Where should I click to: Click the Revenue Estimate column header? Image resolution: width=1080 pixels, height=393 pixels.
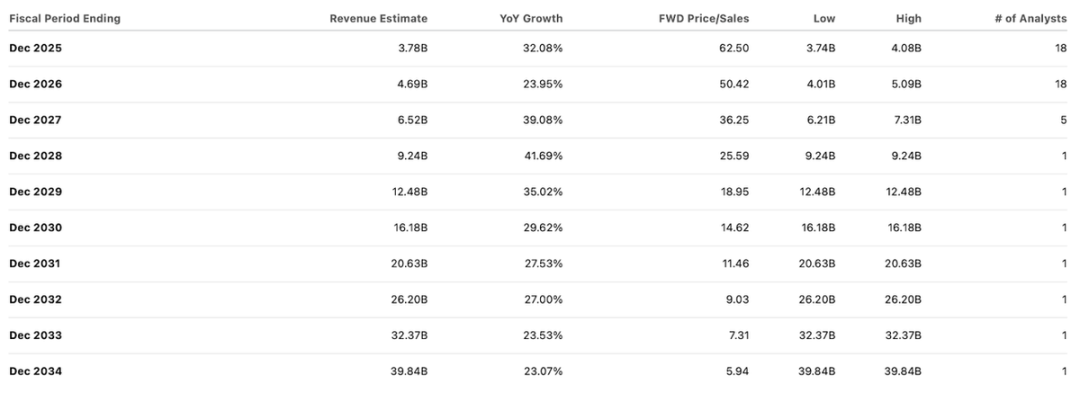coord(378,19)
